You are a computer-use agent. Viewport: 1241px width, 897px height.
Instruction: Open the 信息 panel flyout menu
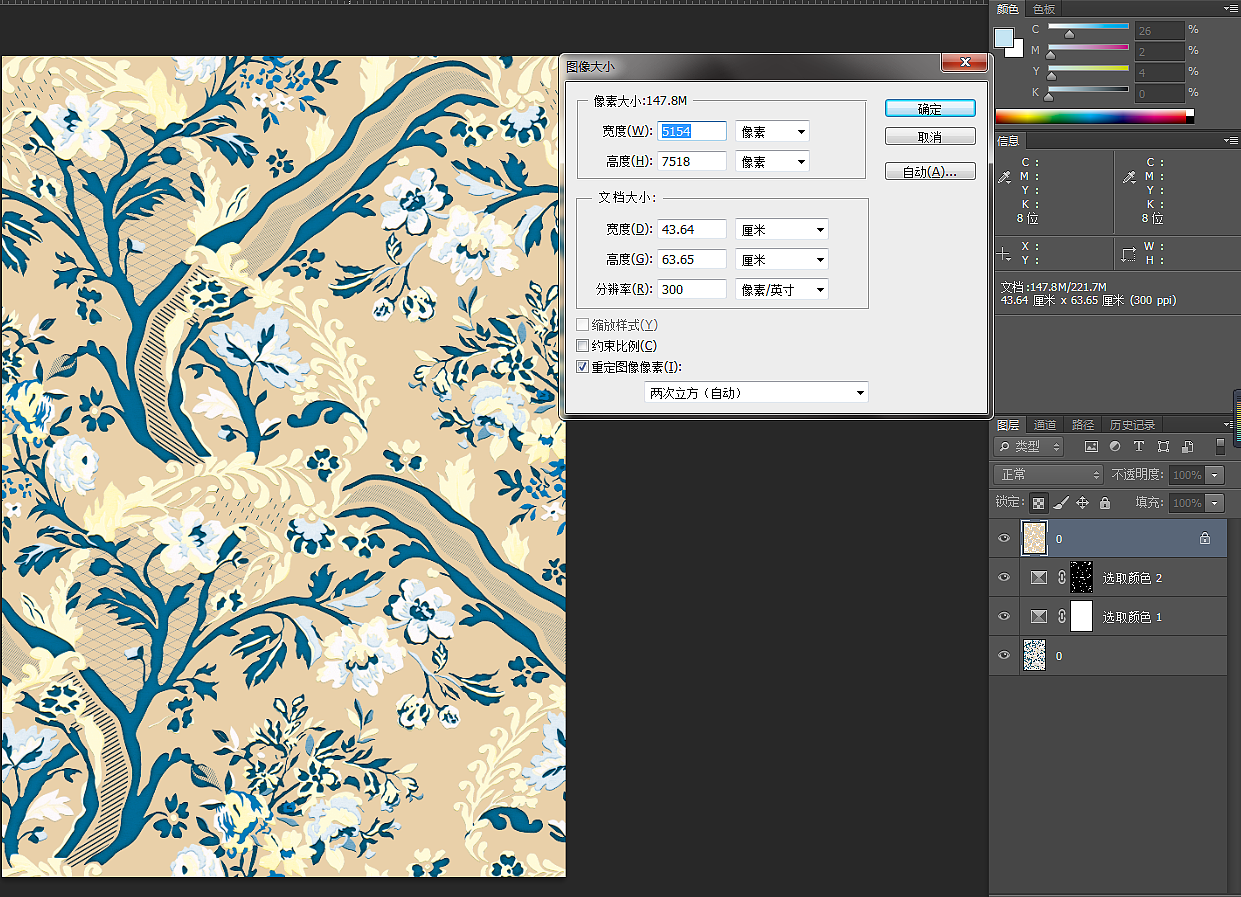coord(1230,141)
